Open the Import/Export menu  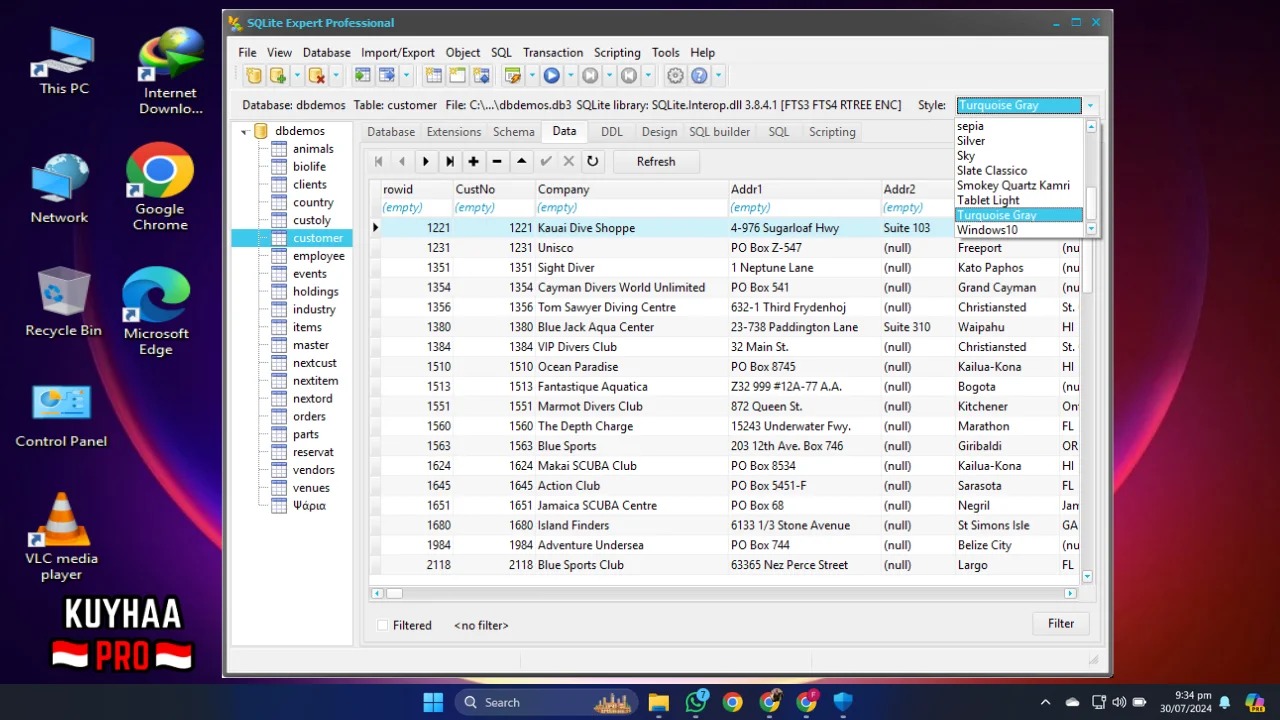pyautogui.click(x=398, y=52)
